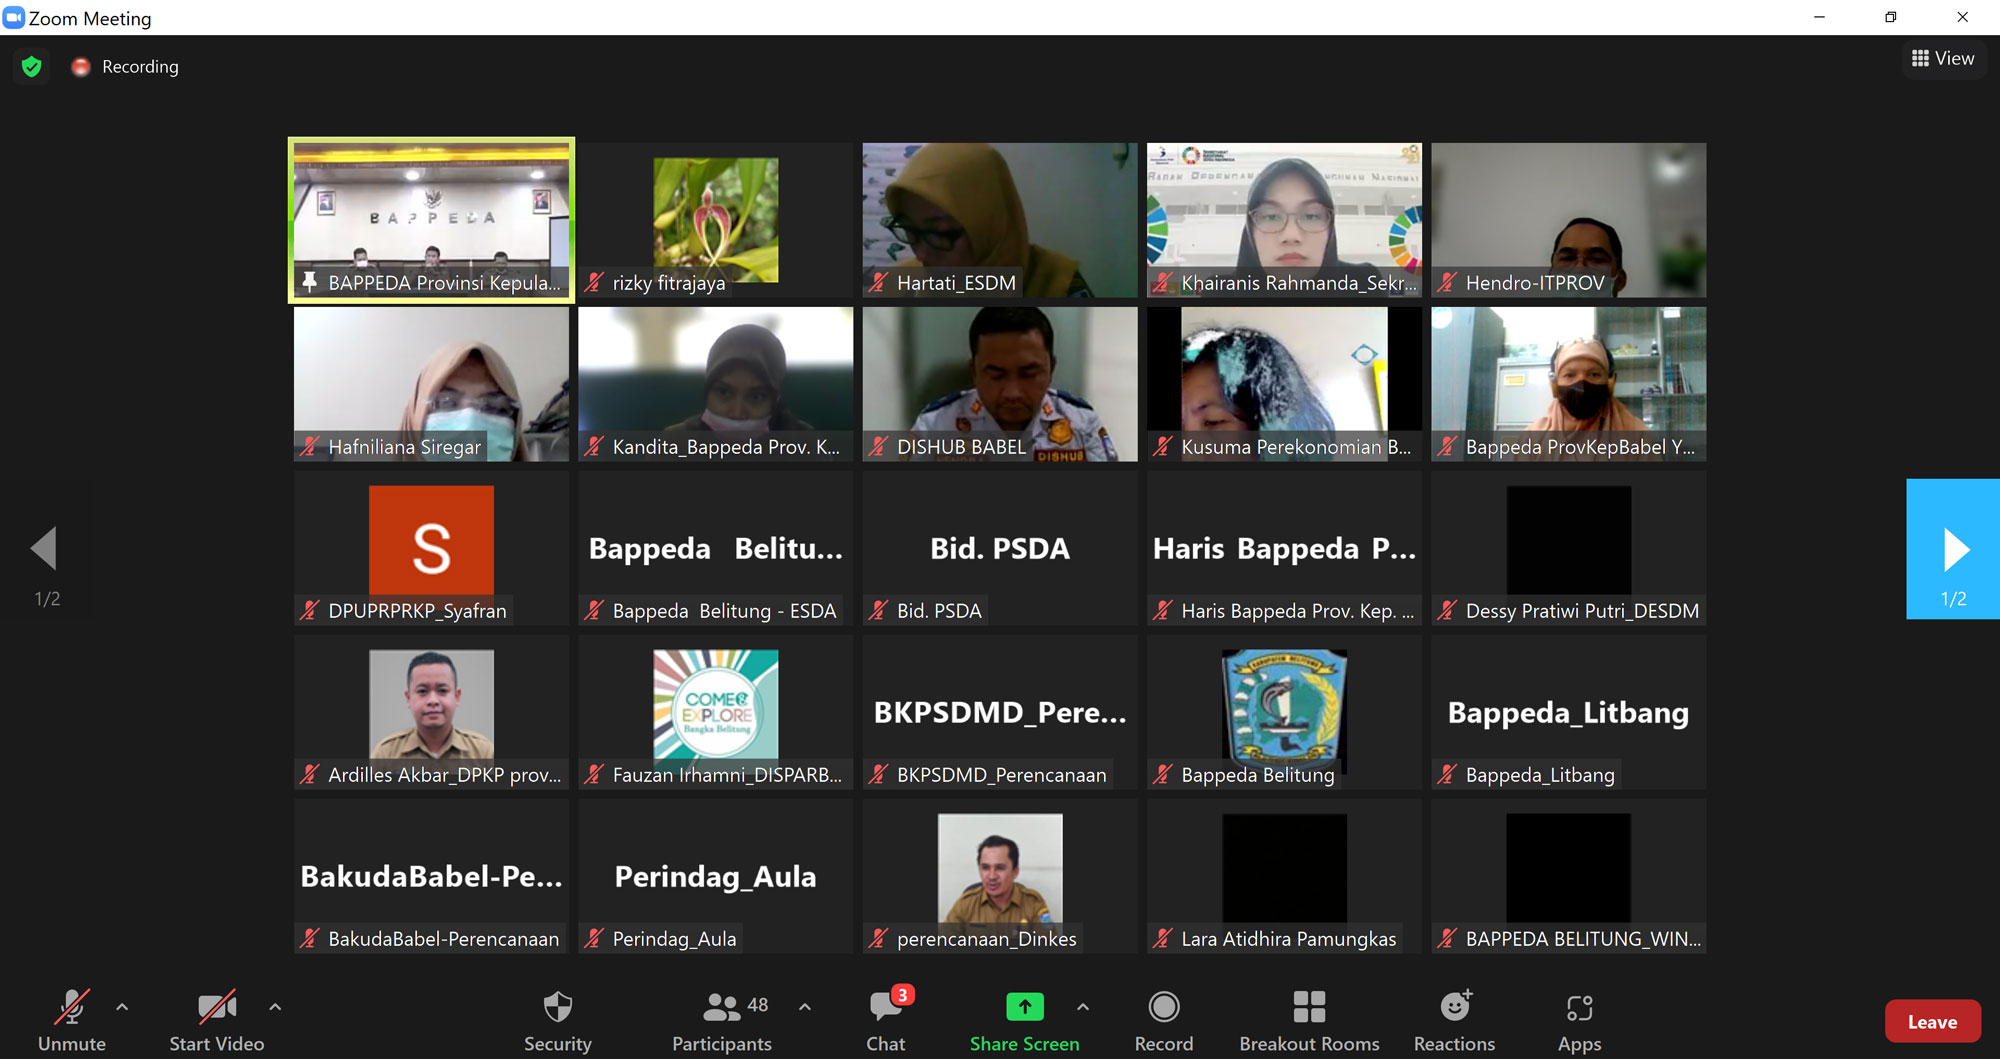This screenshot has height=1059, width=2000.
Task: Open the Security shield options
Action: point(557,1020)
